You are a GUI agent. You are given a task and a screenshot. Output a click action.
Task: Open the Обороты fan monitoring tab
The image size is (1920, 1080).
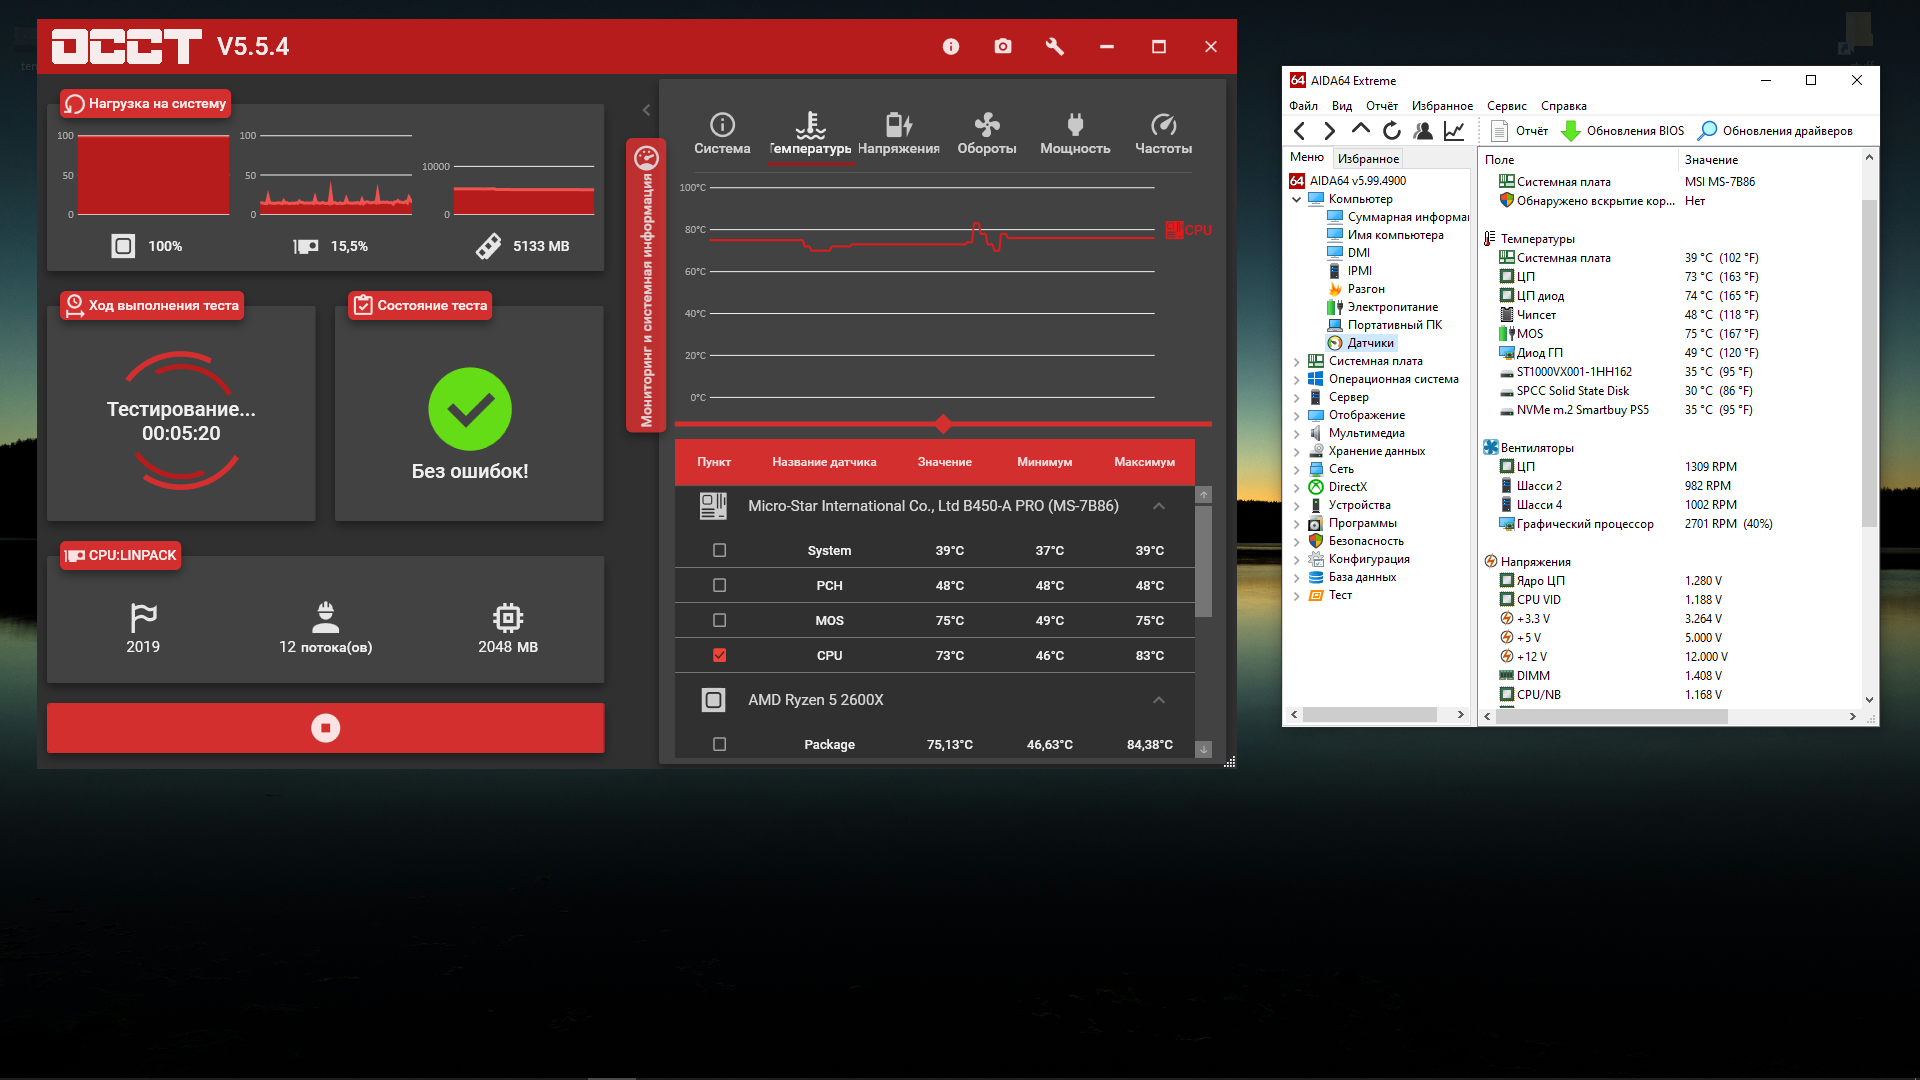(x=986, y=133)
